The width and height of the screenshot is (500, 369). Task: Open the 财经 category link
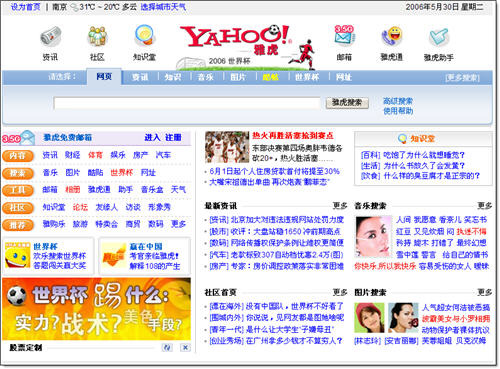tap(73, 155)
